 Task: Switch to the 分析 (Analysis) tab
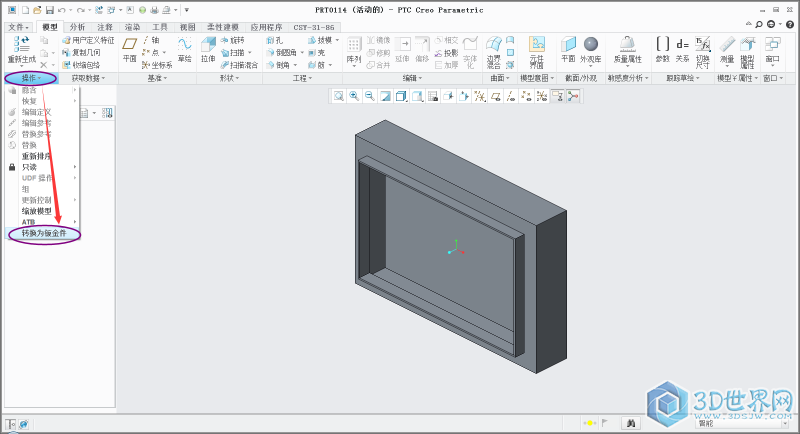tap(77, 27)
